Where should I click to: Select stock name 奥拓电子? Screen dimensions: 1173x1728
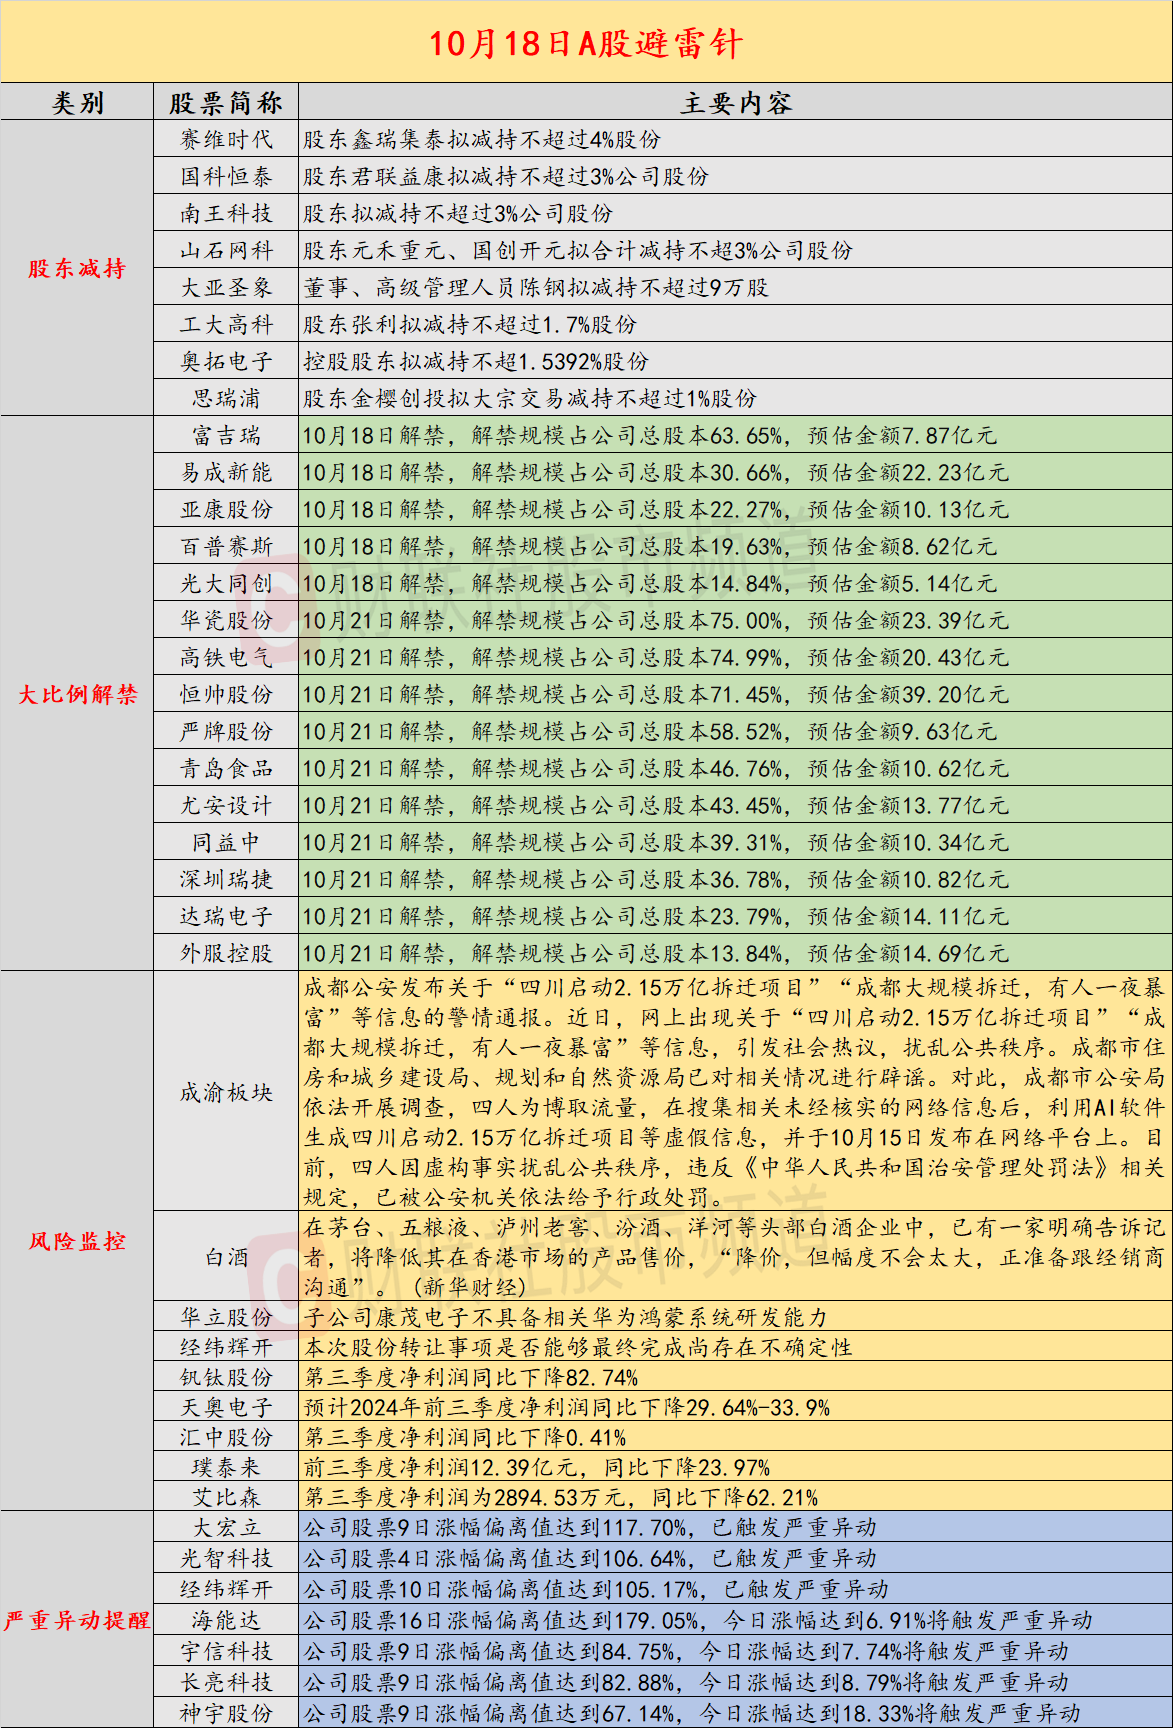[226, 362]
